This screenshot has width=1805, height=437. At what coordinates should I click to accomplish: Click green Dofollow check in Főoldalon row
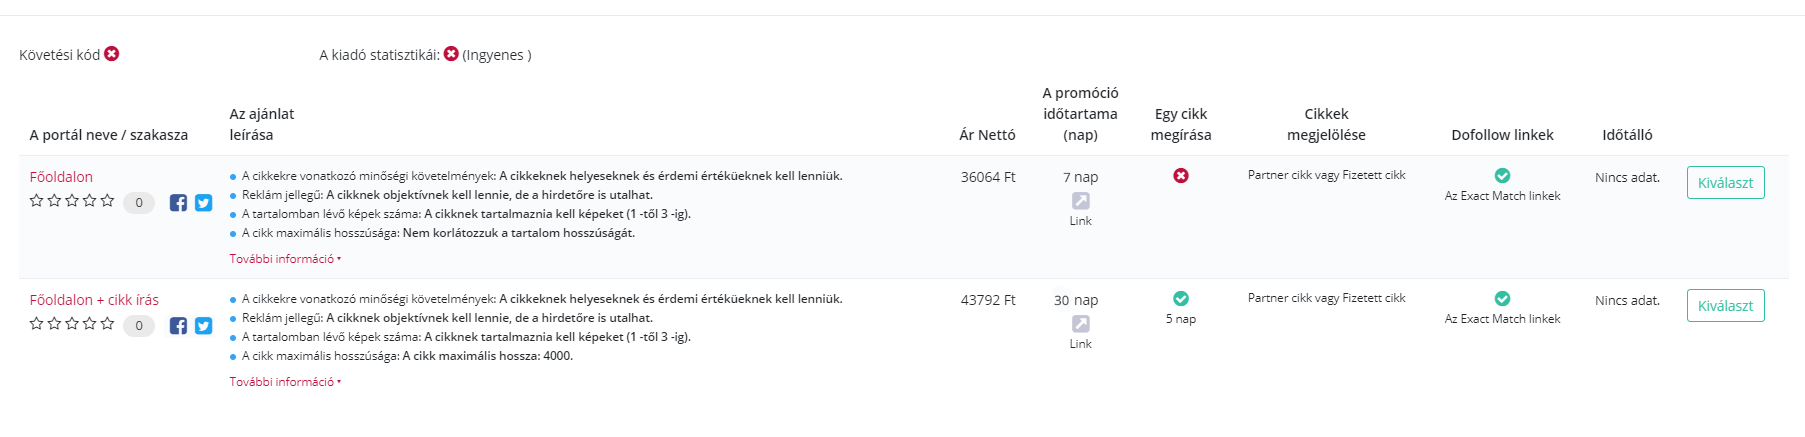pos(1502,175)
